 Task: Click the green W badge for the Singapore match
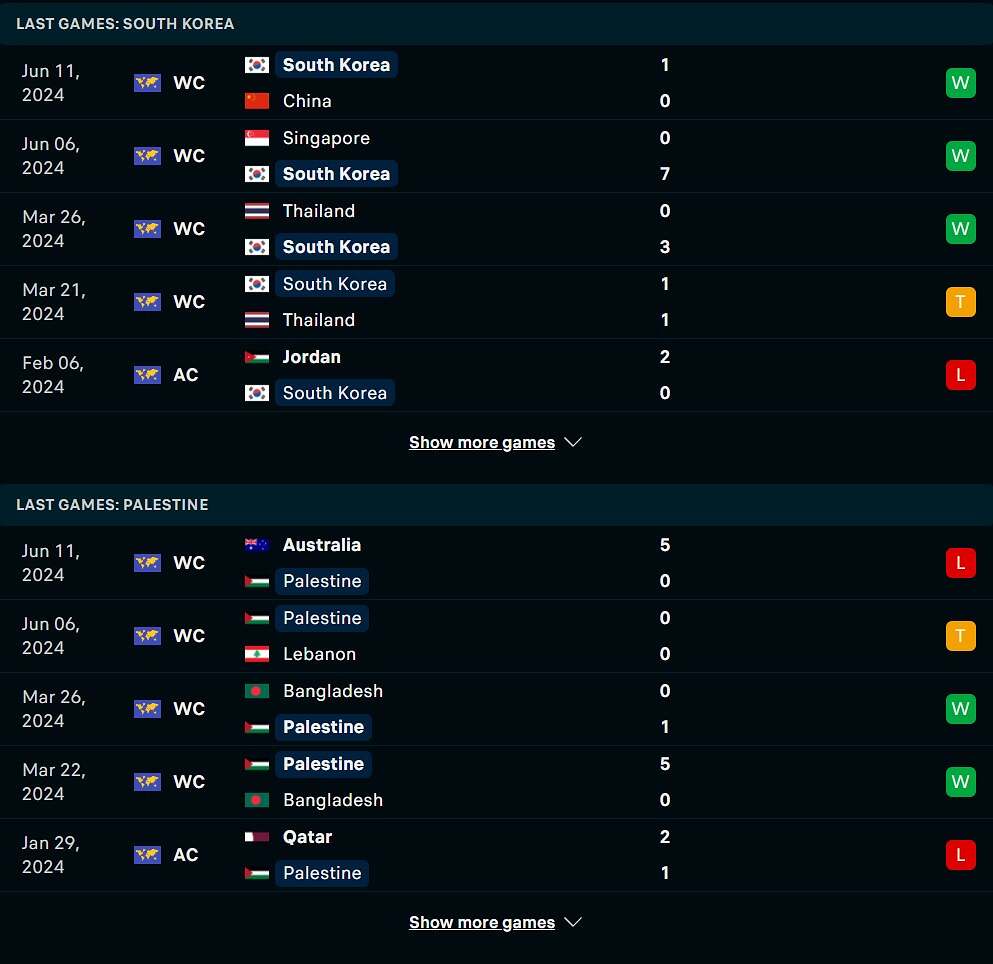coord(960,155)
